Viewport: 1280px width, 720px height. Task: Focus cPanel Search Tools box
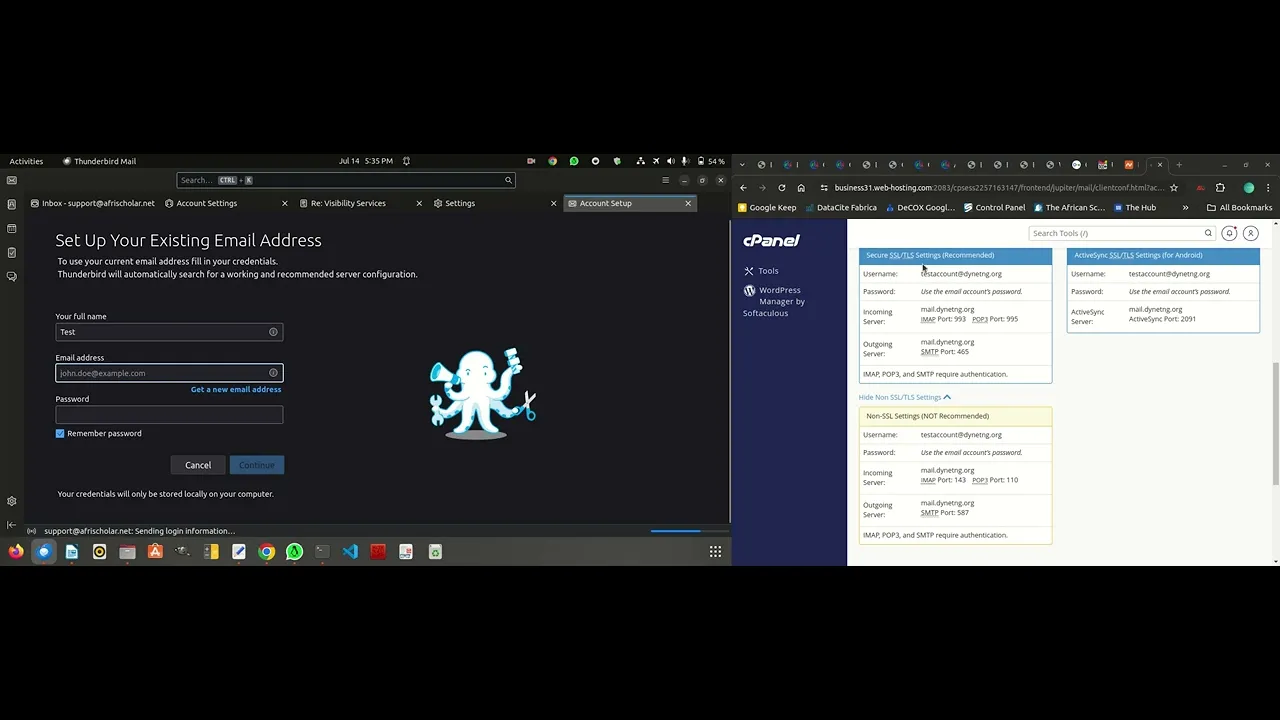point(1121,233)
